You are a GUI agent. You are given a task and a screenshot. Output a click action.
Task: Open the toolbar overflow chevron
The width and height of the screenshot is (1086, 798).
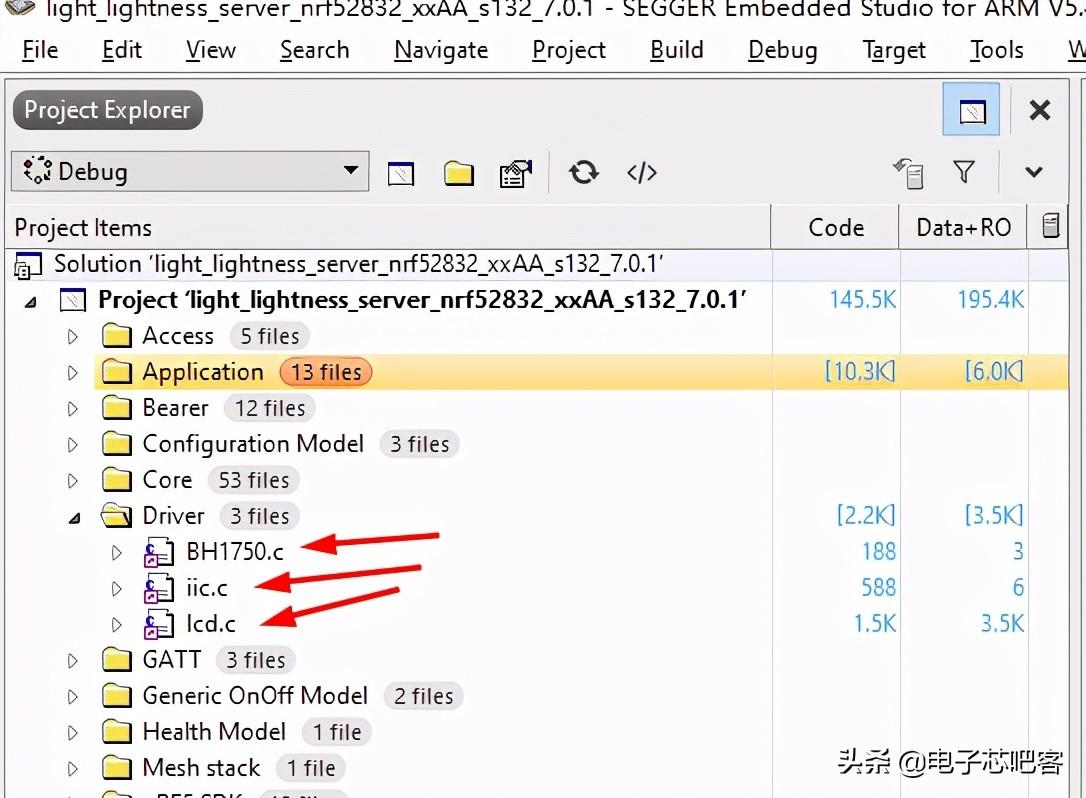(1033, 172)
